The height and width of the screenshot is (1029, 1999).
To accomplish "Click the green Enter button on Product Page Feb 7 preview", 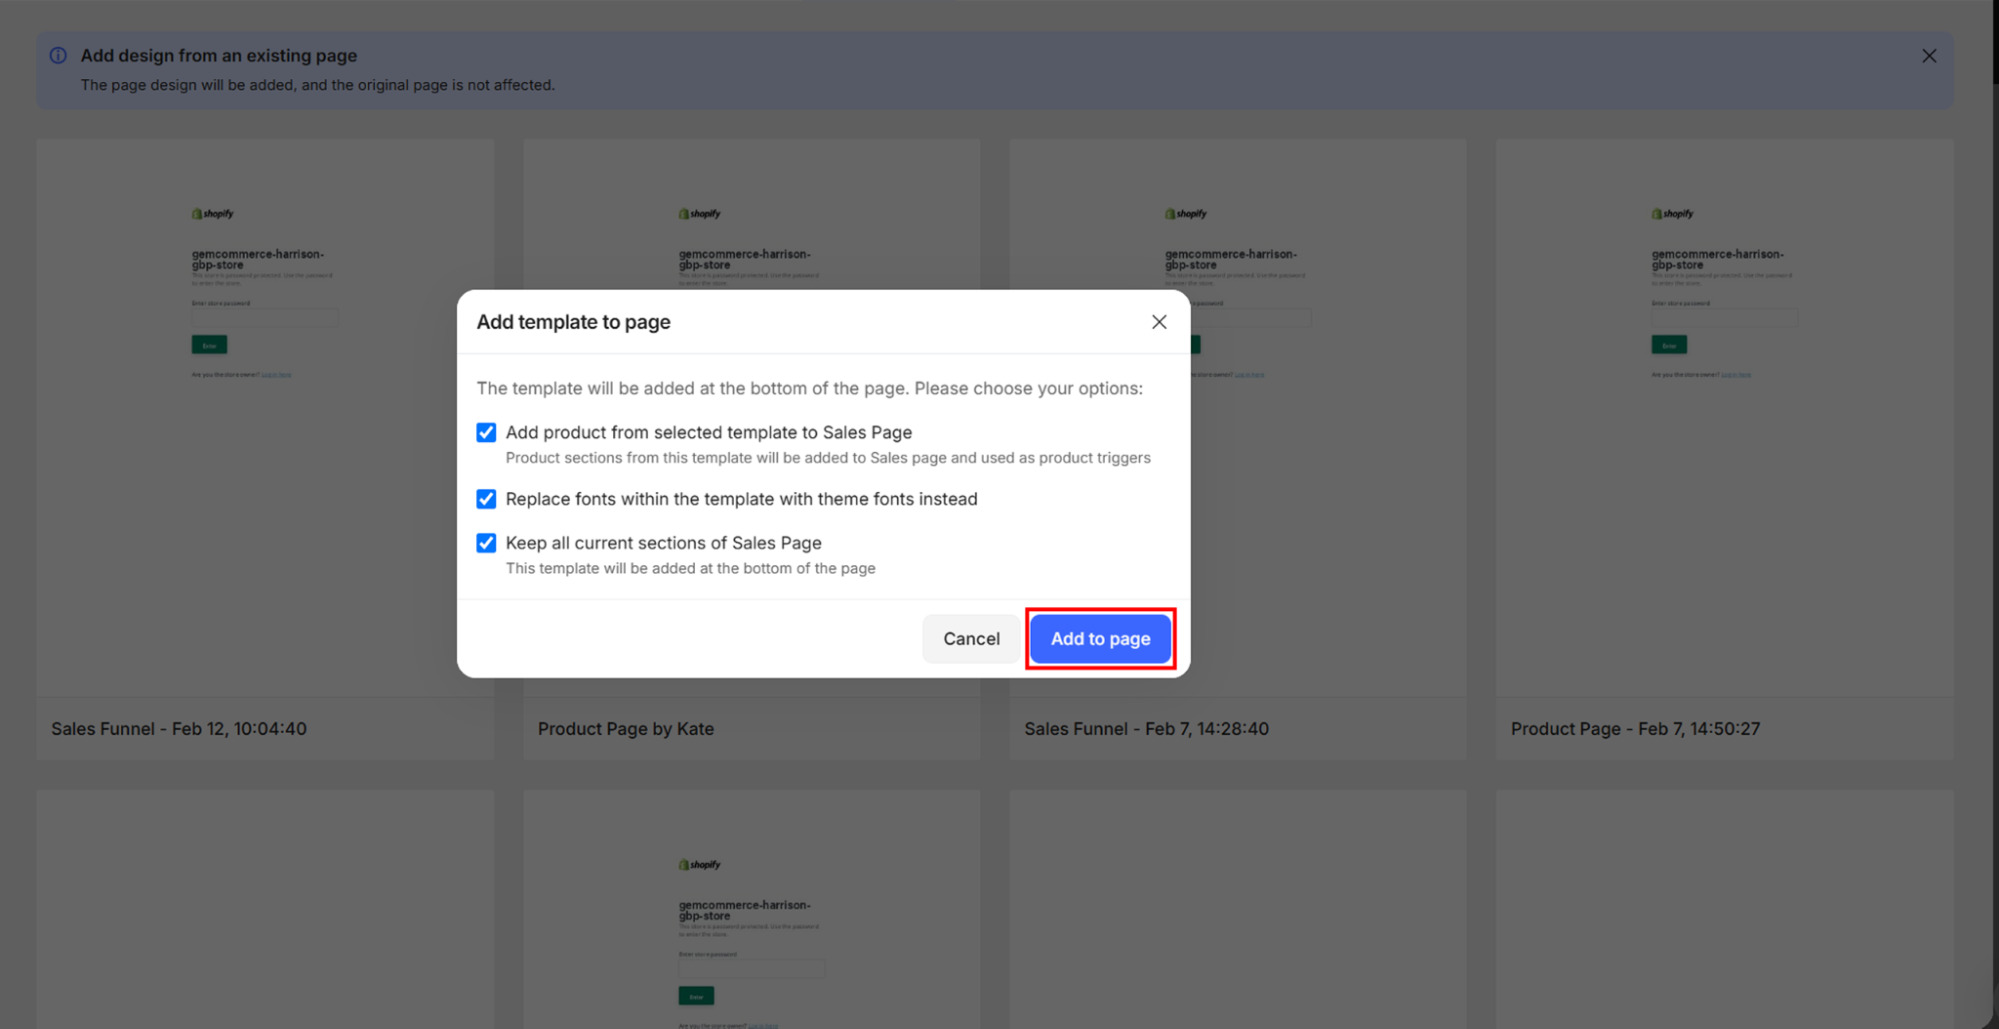I will coord(1669,344).
